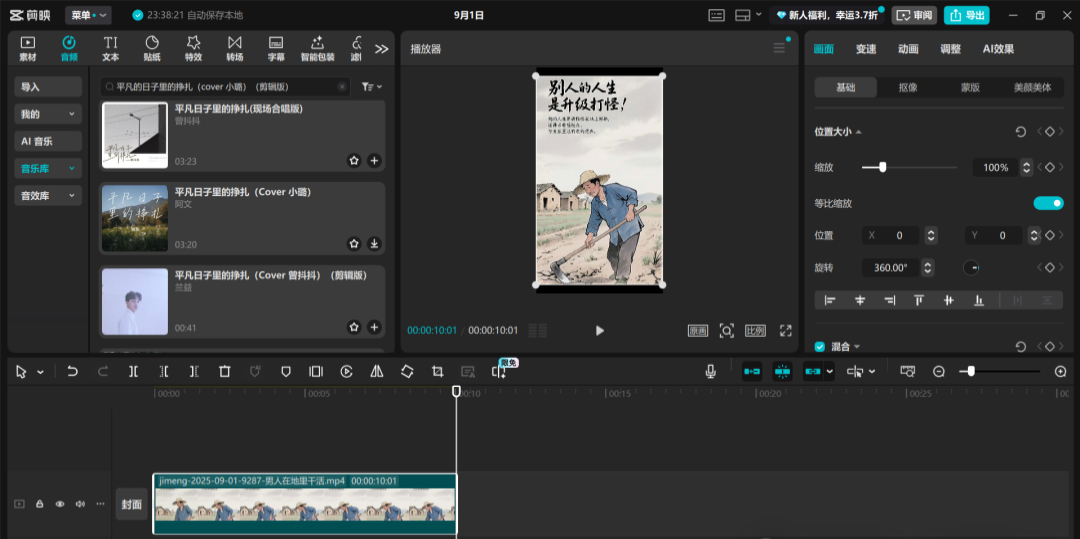Switch to the 动画 animation tab
Image resolution: width=1080 pixels, height=539 pixels.
click(x=908, y=49)
